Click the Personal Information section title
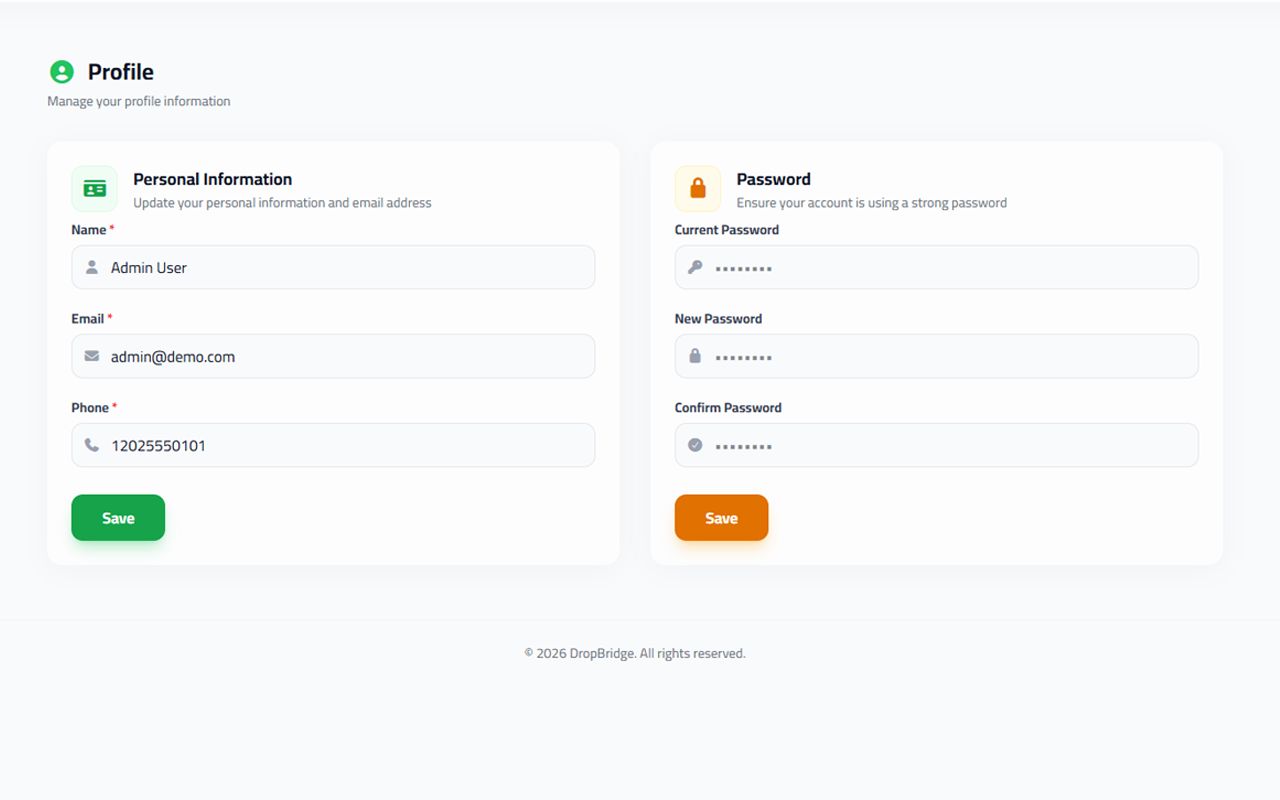This screenshot has height=800, width=1280. point(213,180)
